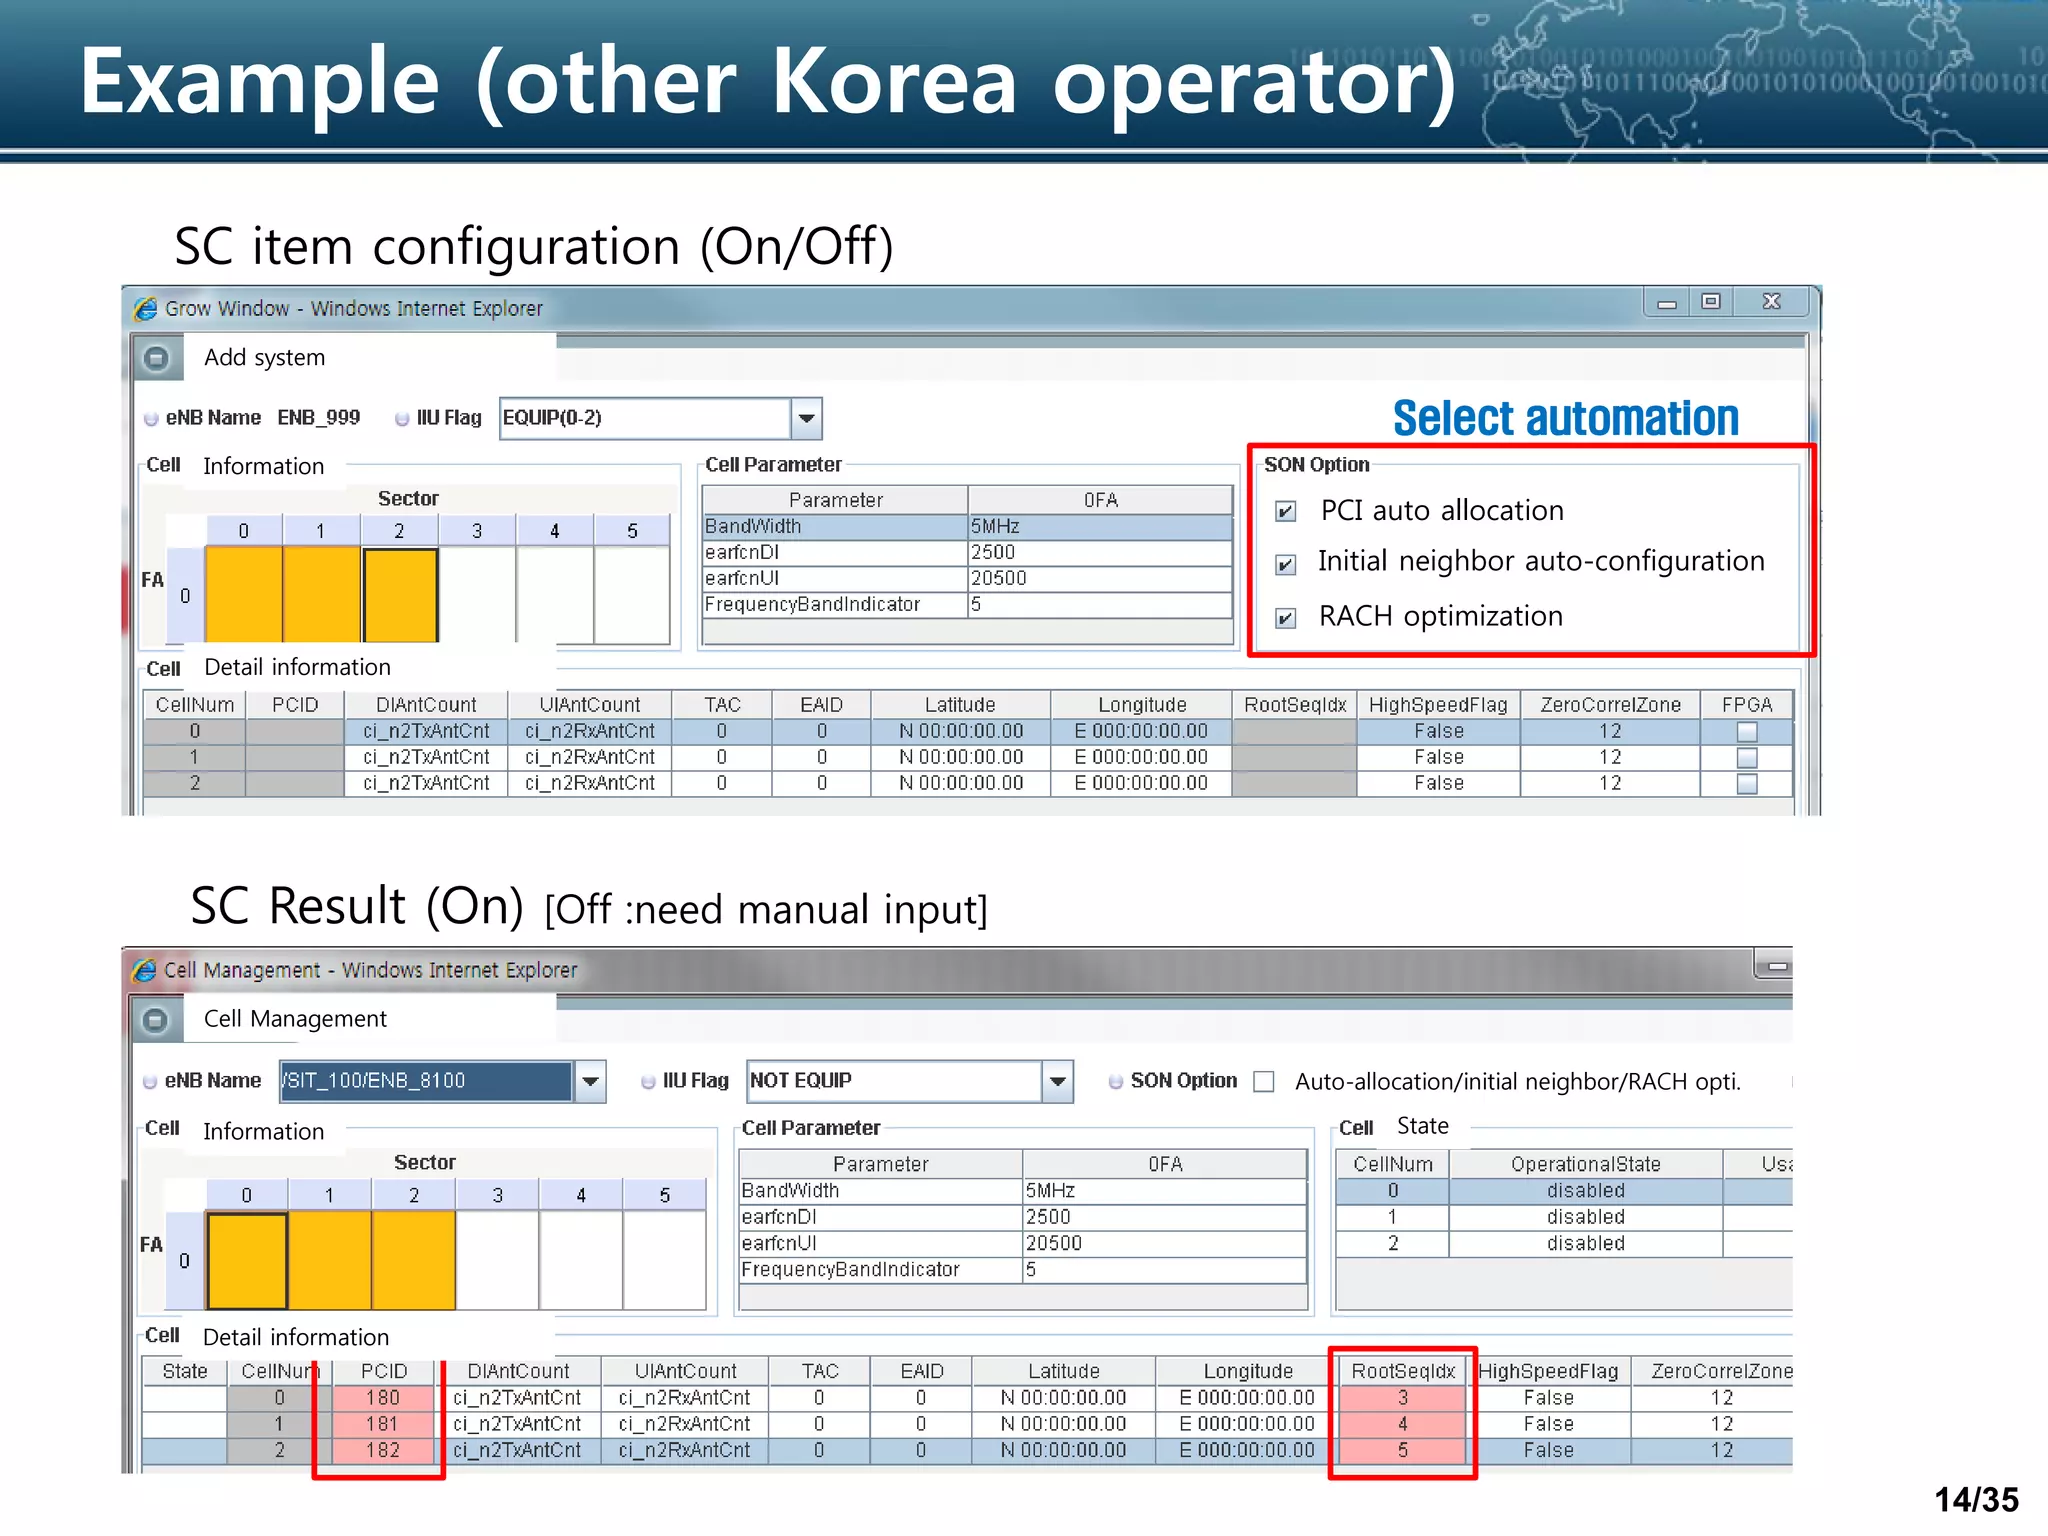Check FPGA box for CellNum 1 row

coord(1747,758)
